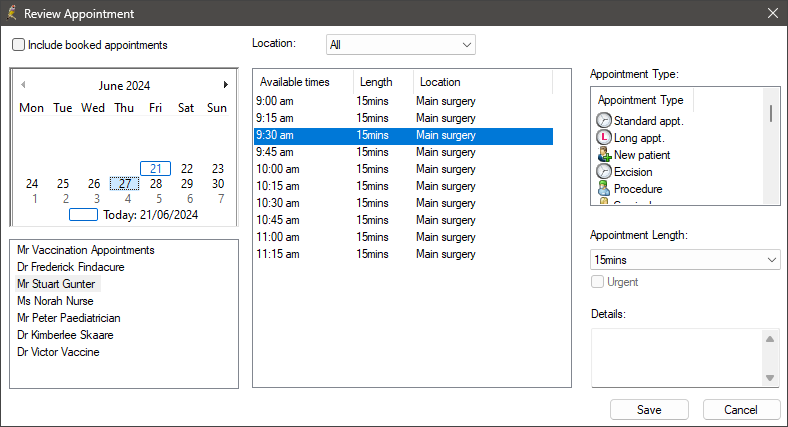Click the New patient icon
The width and height of the screenshot is (788, 427).
click(x=604, y=155)
